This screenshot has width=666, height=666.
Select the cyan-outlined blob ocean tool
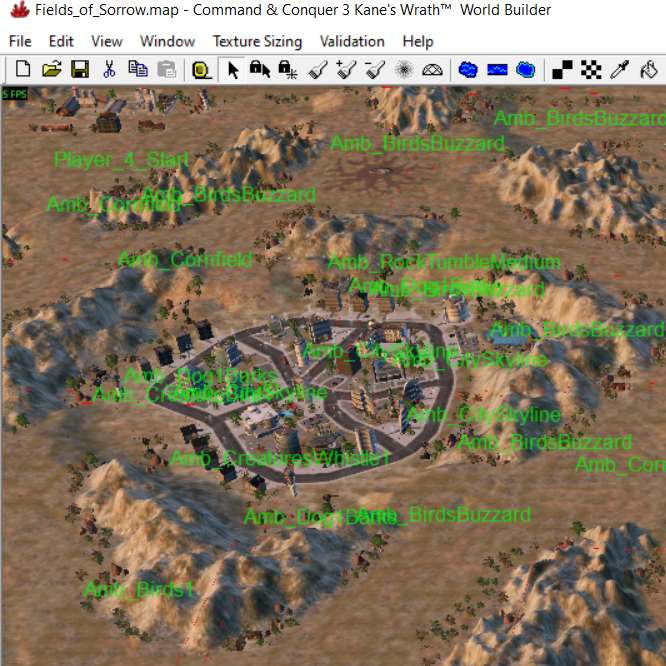pos(525,70)
